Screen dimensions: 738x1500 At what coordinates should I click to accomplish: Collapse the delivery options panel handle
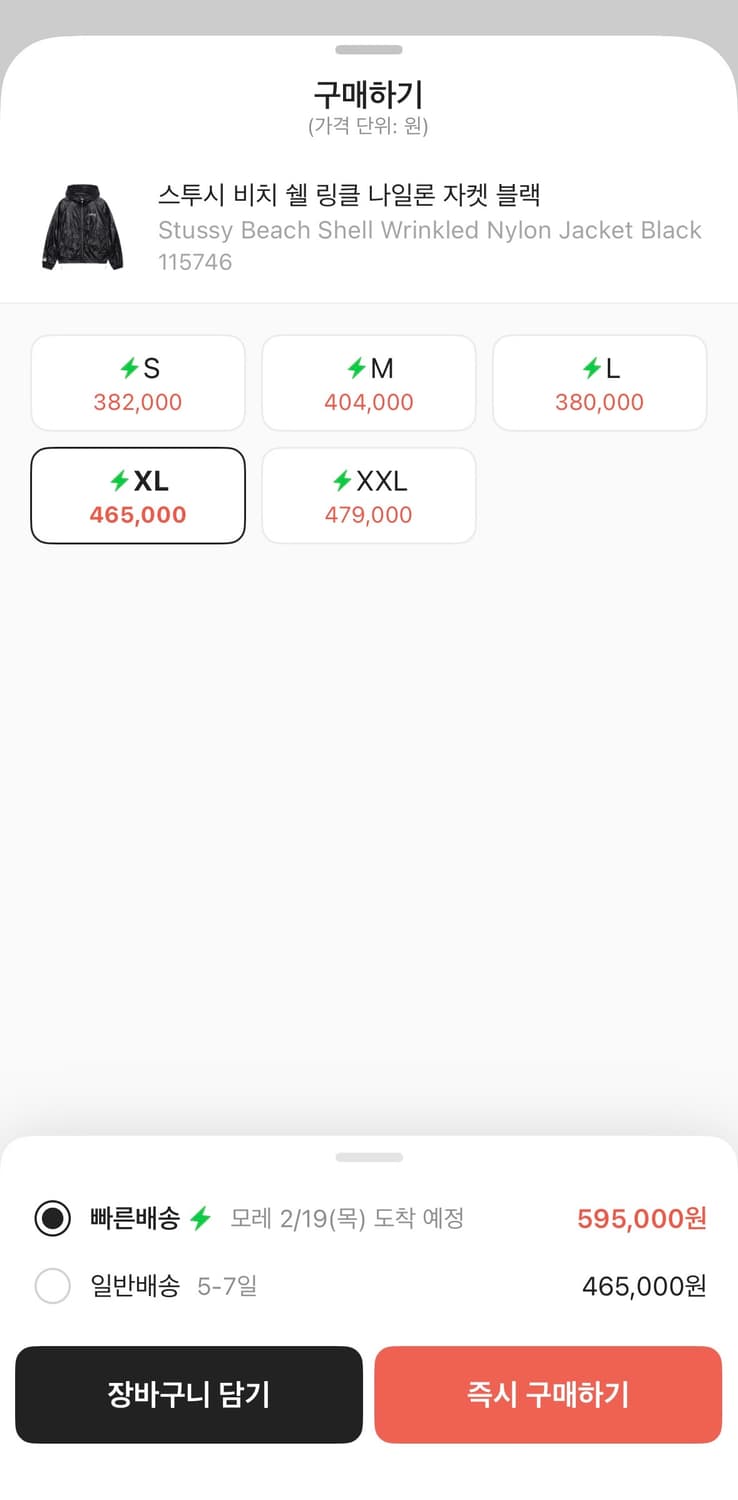click(x=369, y=1158)
